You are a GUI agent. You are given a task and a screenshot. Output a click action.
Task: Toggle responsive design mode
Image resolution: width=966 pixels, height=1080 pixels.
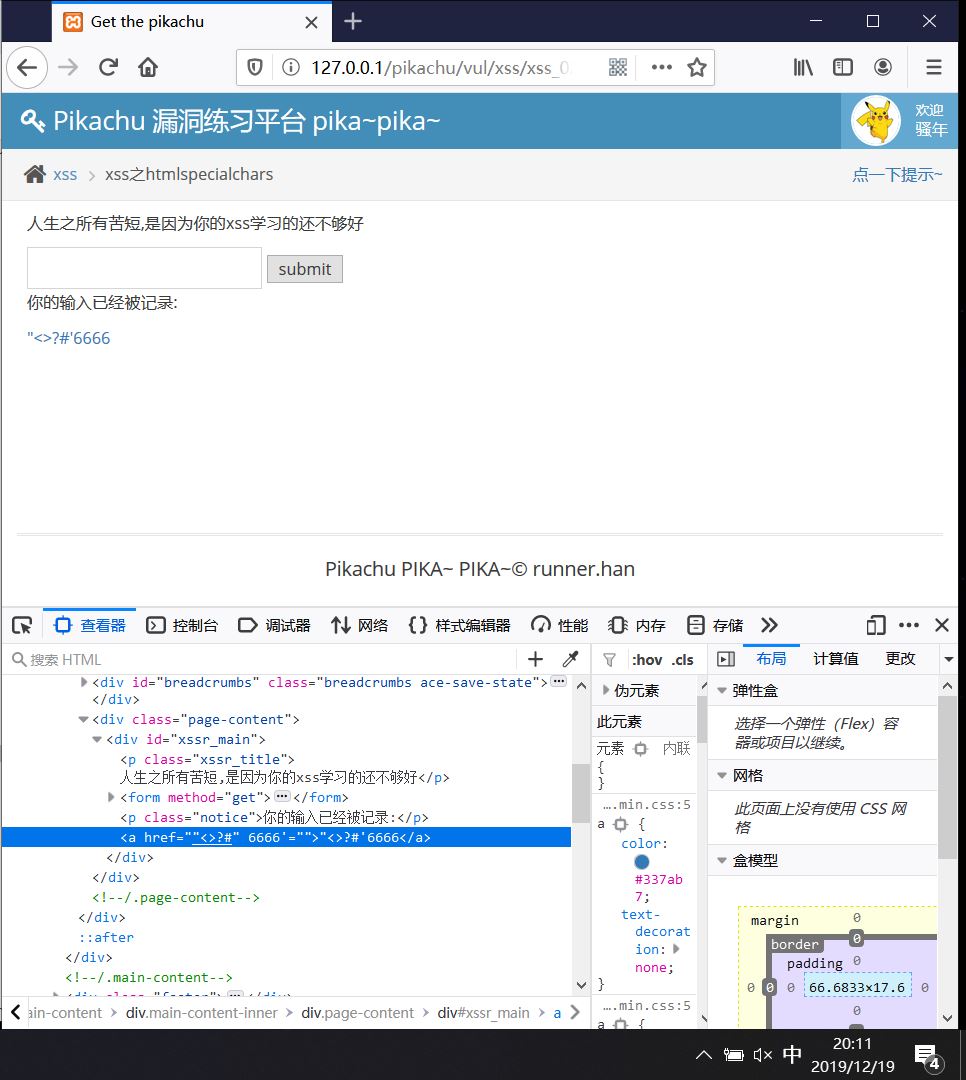click(x=876, y=625)
